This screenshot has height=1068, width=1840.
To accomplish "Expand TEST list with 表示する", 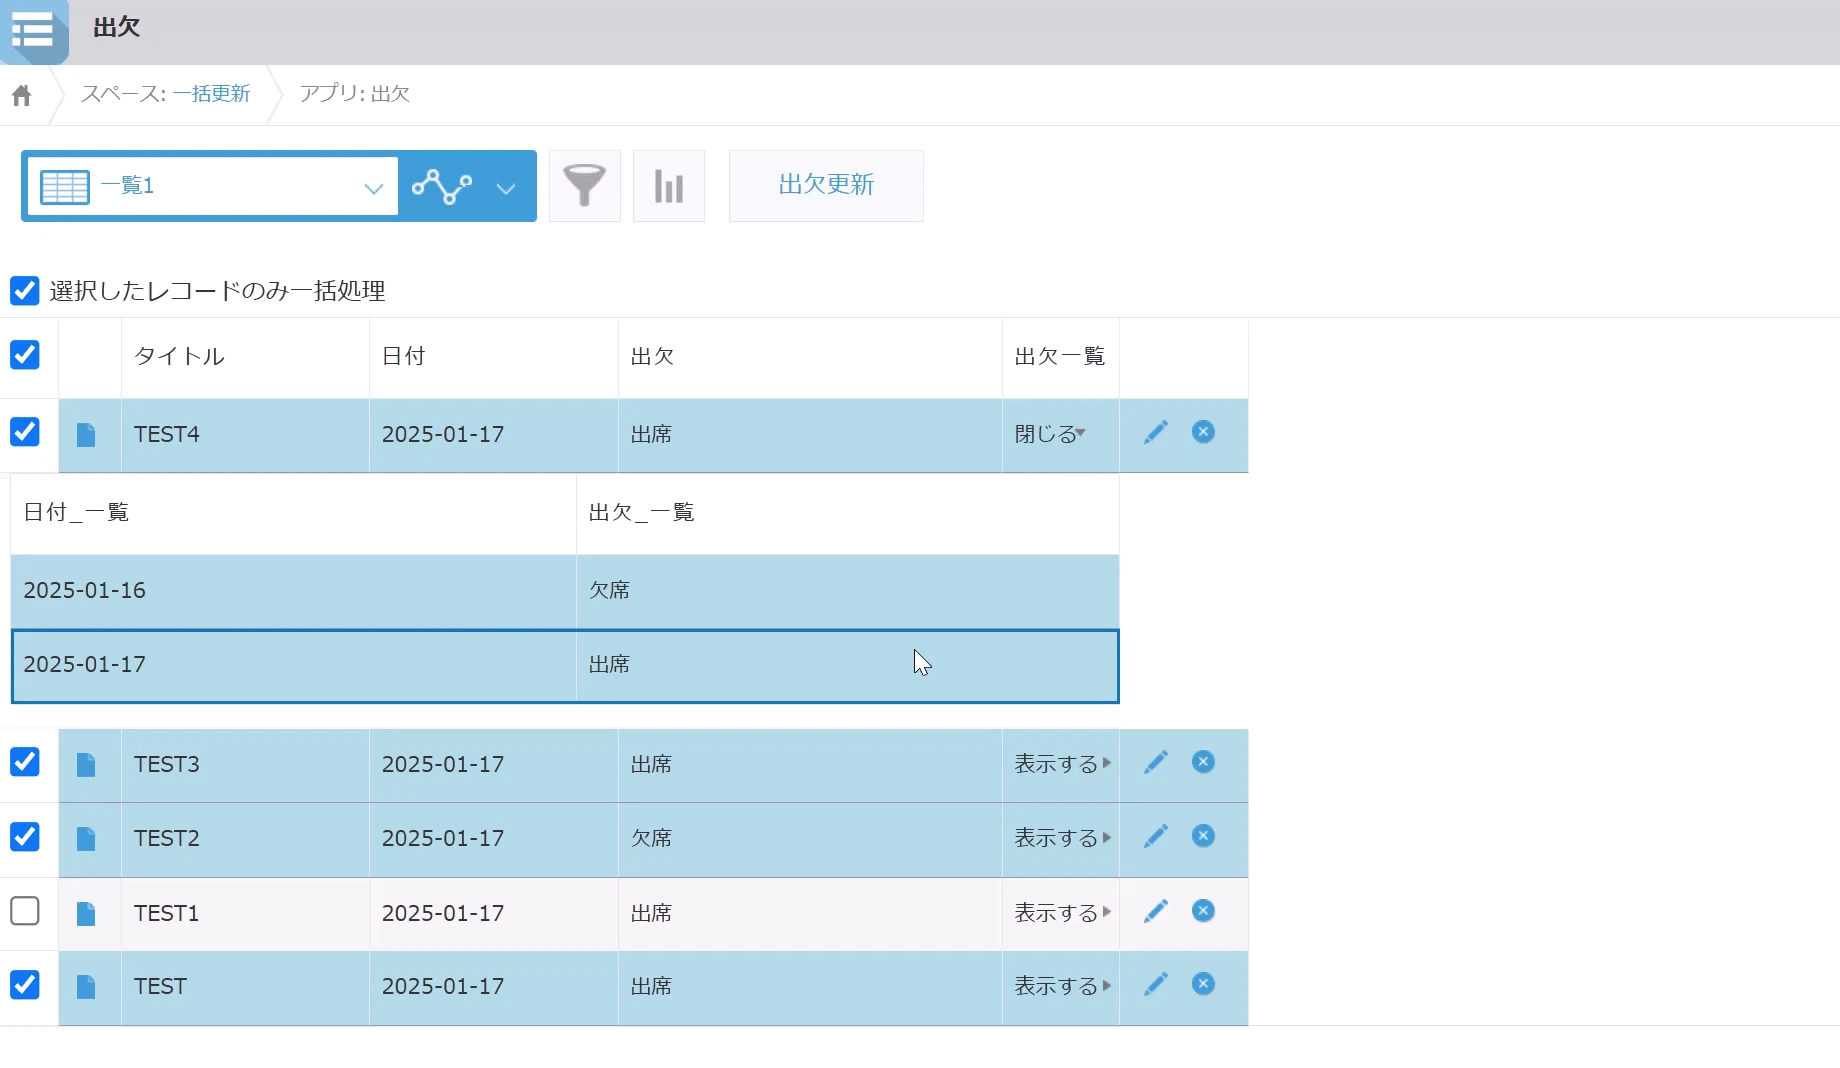I will coord(1063,986).
